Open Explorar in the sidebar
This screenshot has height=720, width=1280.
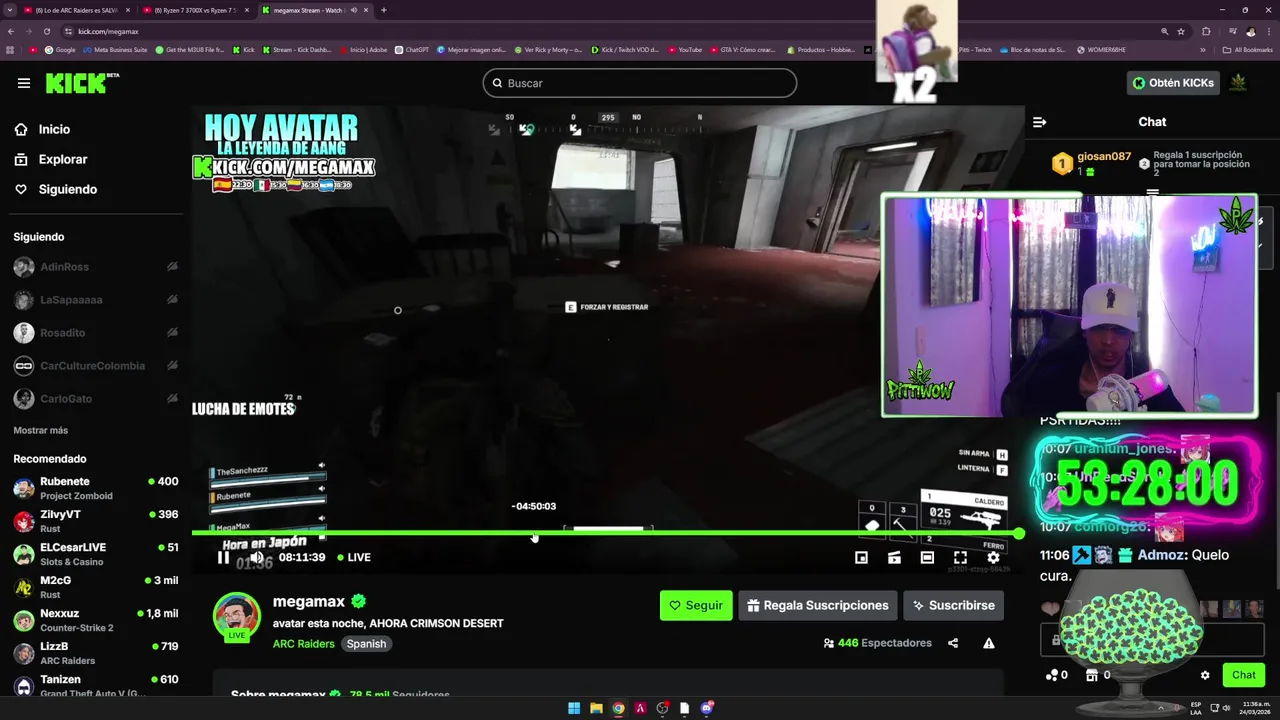click(63, 159)
